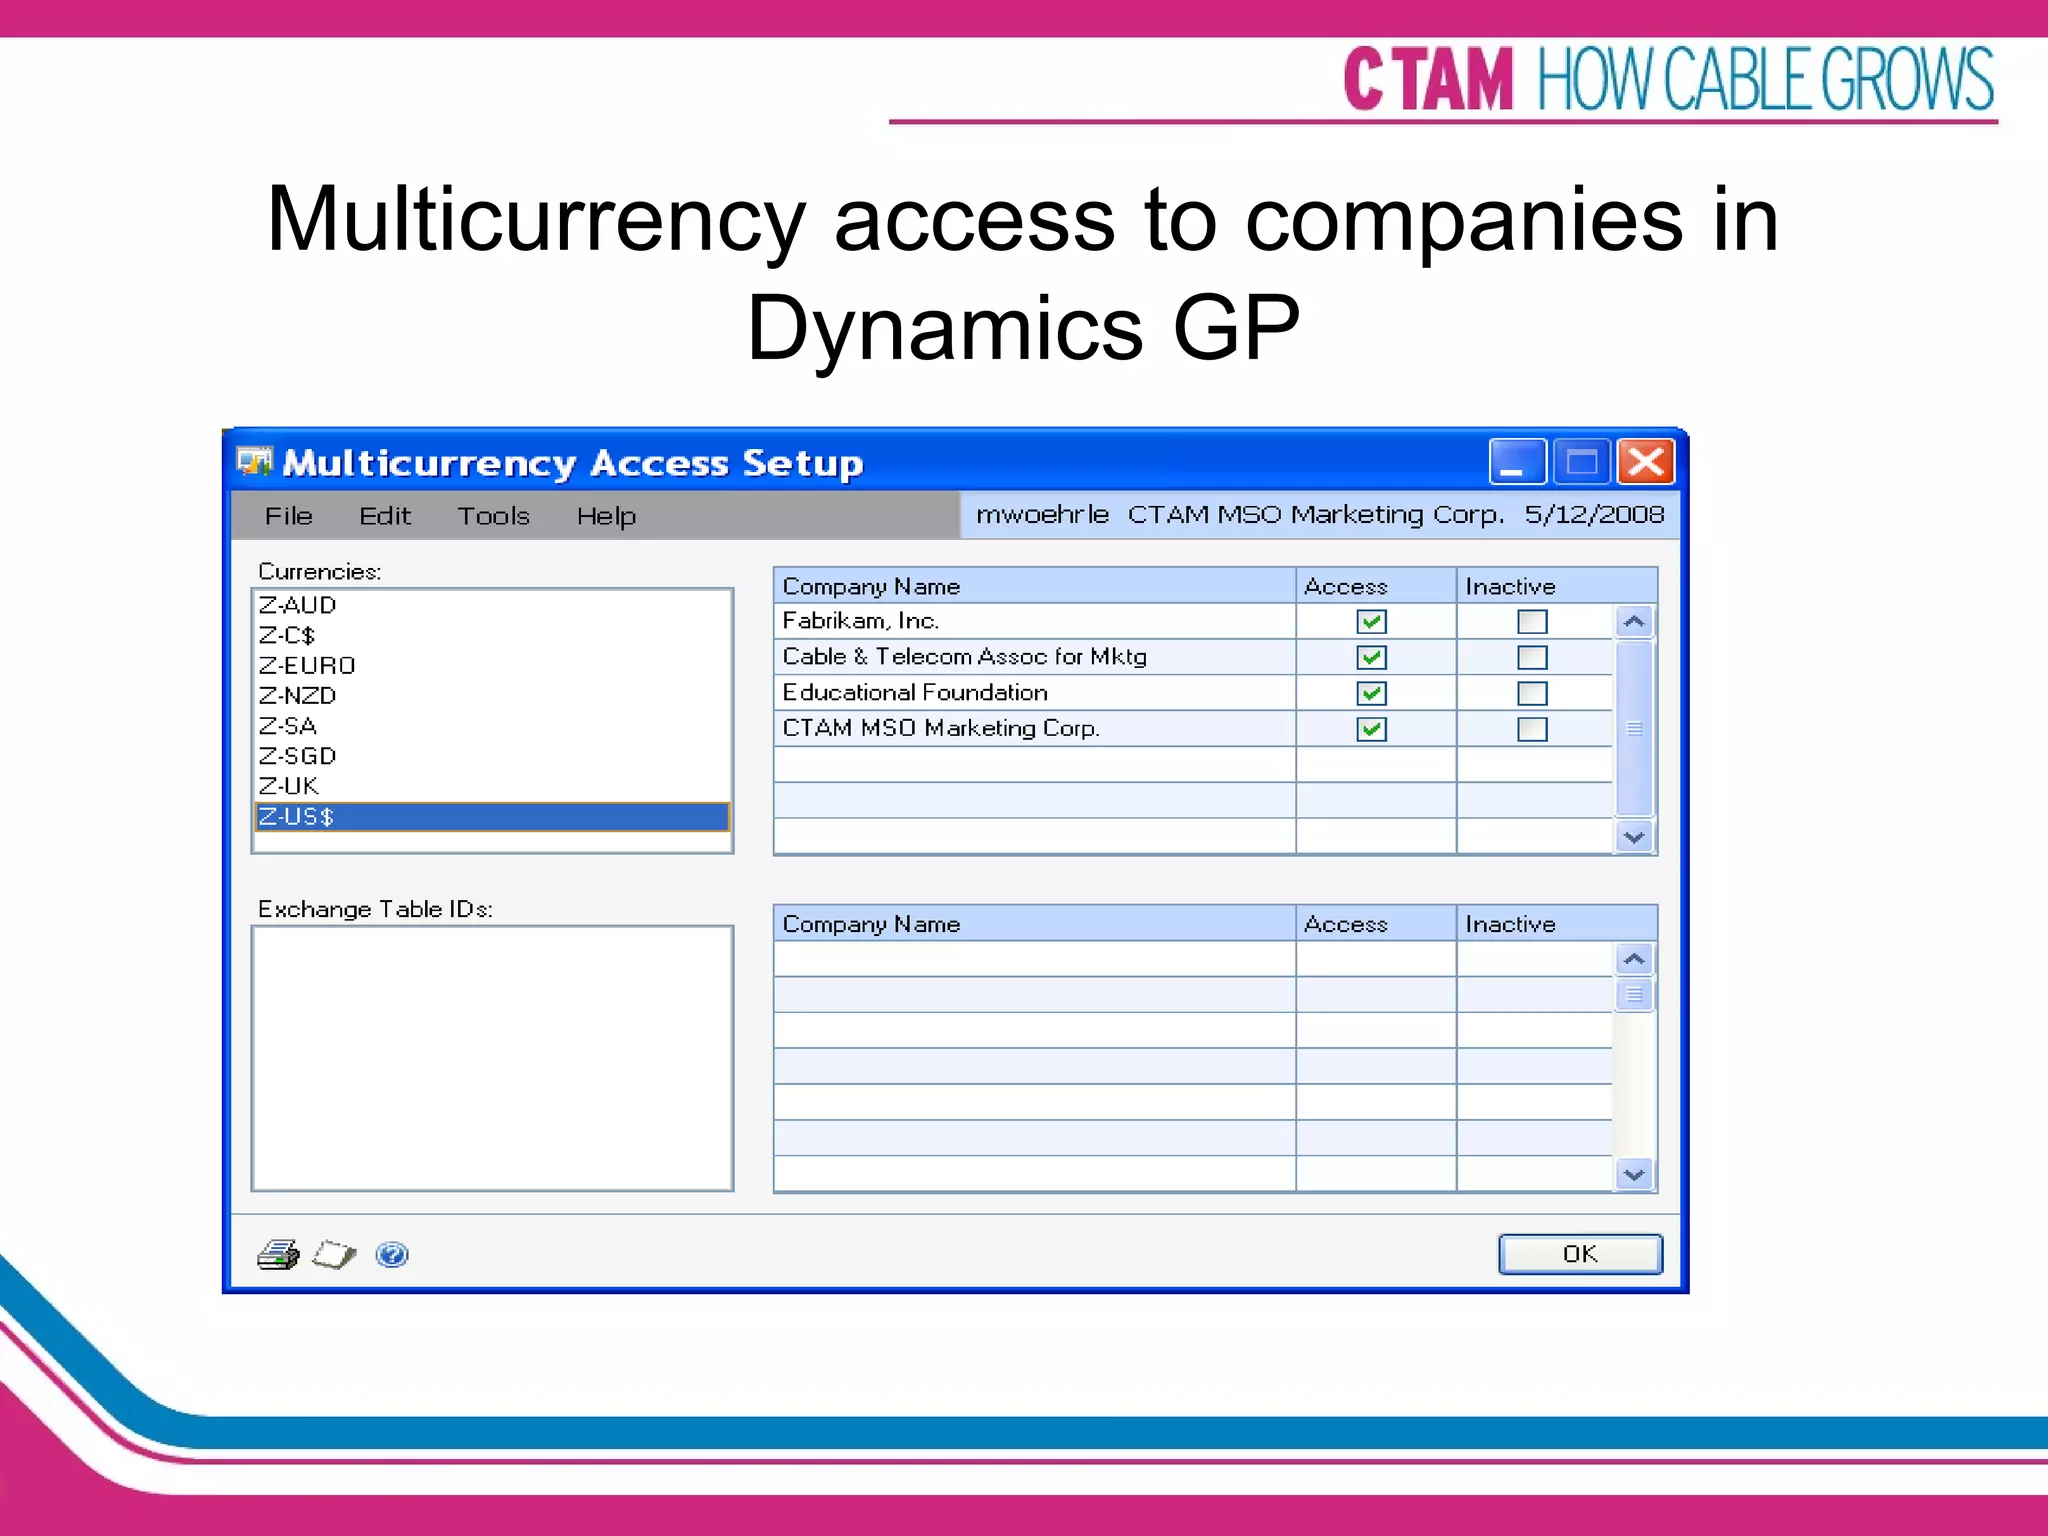The height and width of the screenshot is (1536, 2048).
Task: Click CTAM MSO Marketing Corp. grid row name
Action: tap(1035, 729)
